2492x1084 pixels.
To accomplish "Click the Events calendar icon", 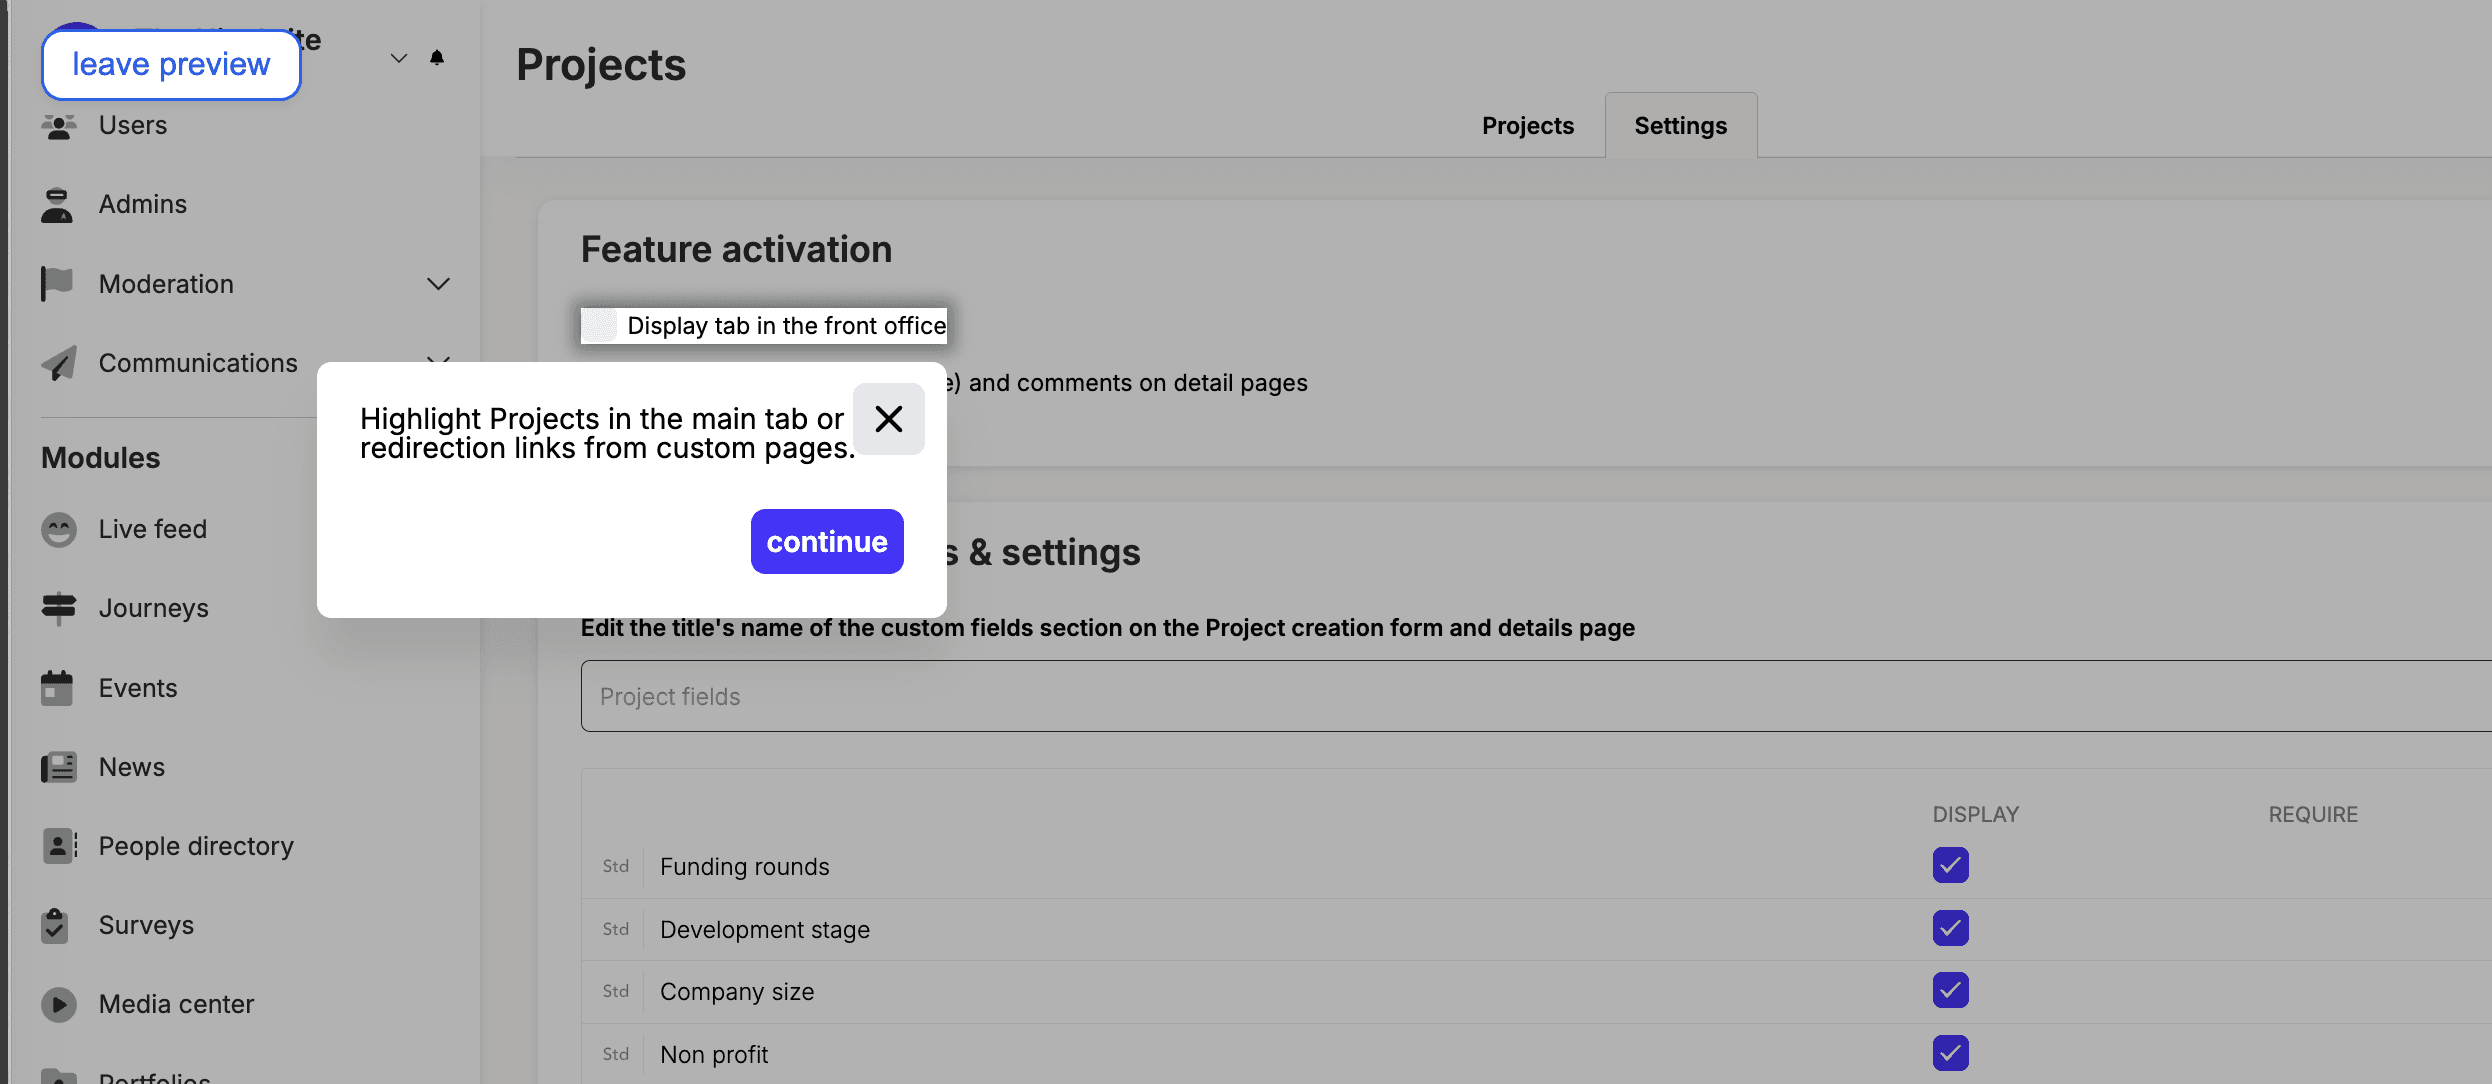I will point(57,688).
